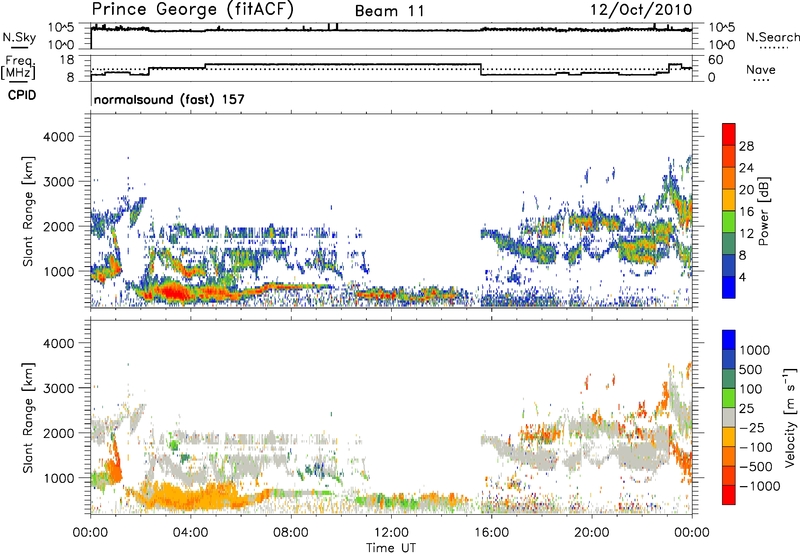Click the sky noise trace in the top panel

(x=391, y=30)
